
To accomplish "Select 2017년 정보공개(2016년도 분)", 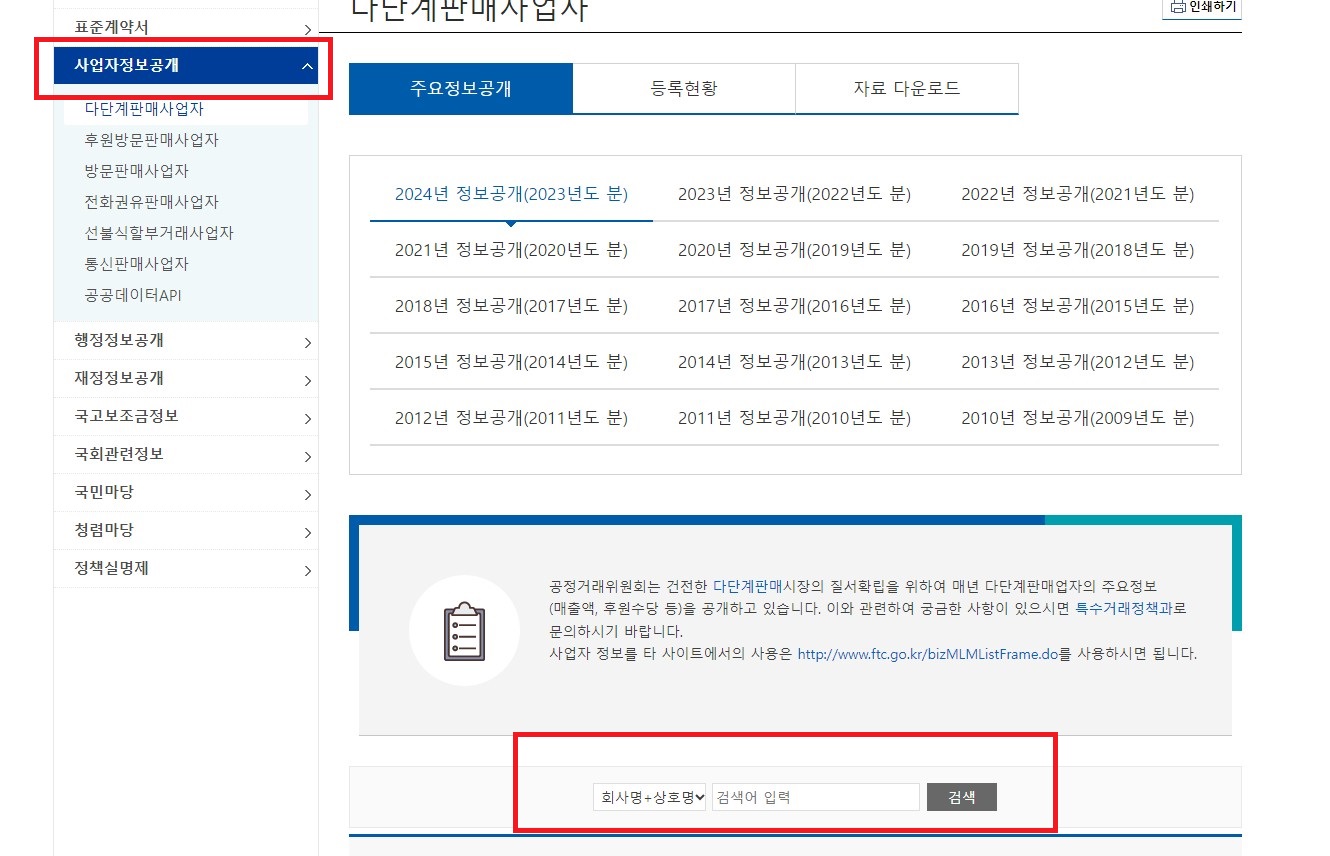I will 794,306.
